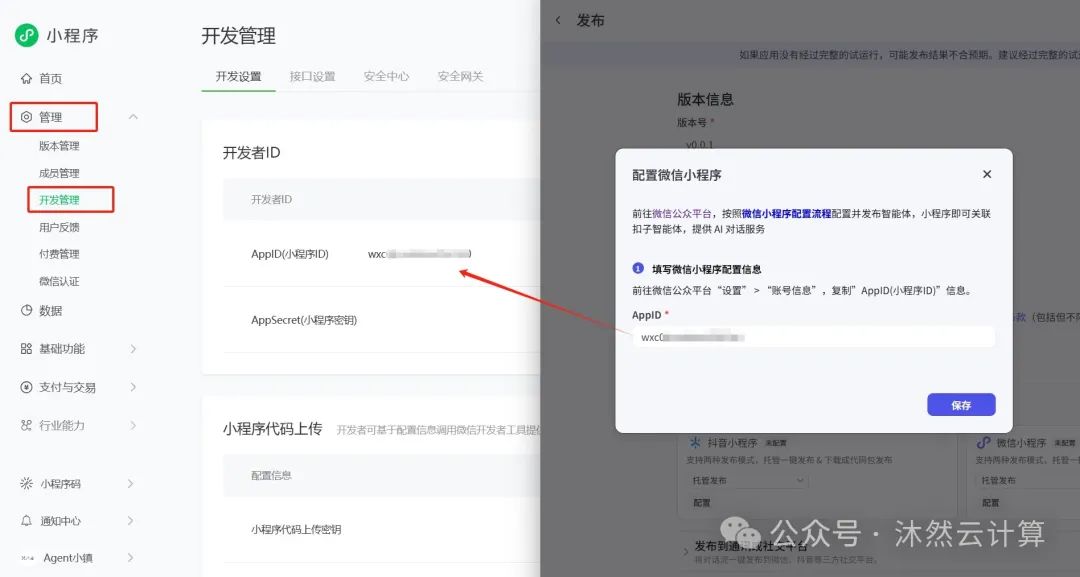Collapse the 管理 sidebar section
Image resolution: width=1080 pixels, height=577 pixels.
tap(133, 117)
